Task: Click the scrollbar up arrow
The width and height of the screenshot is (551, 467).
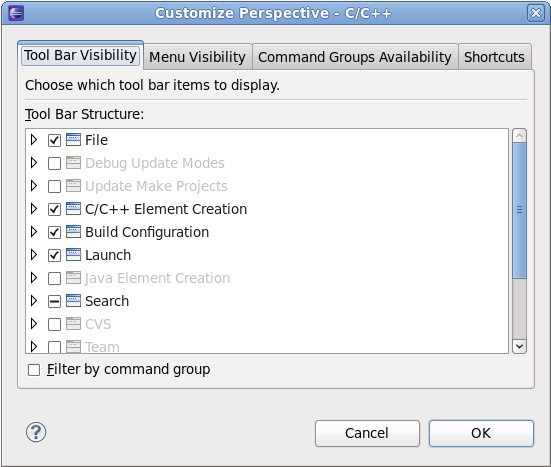Action: 519,135
